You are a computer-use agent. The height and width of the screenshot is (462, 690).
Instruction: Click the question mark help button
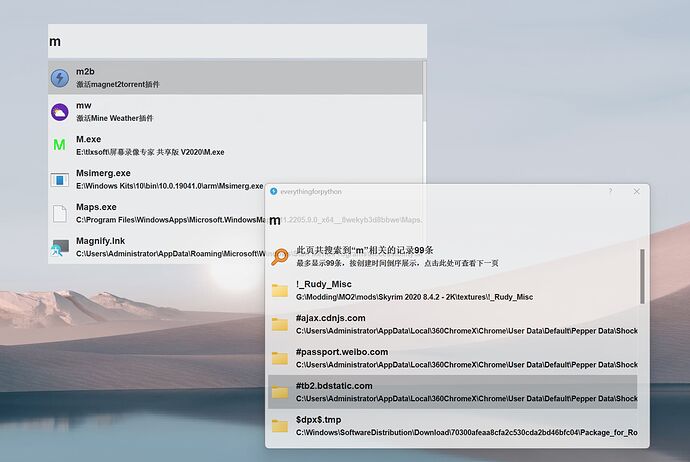[x=610, y=191]
